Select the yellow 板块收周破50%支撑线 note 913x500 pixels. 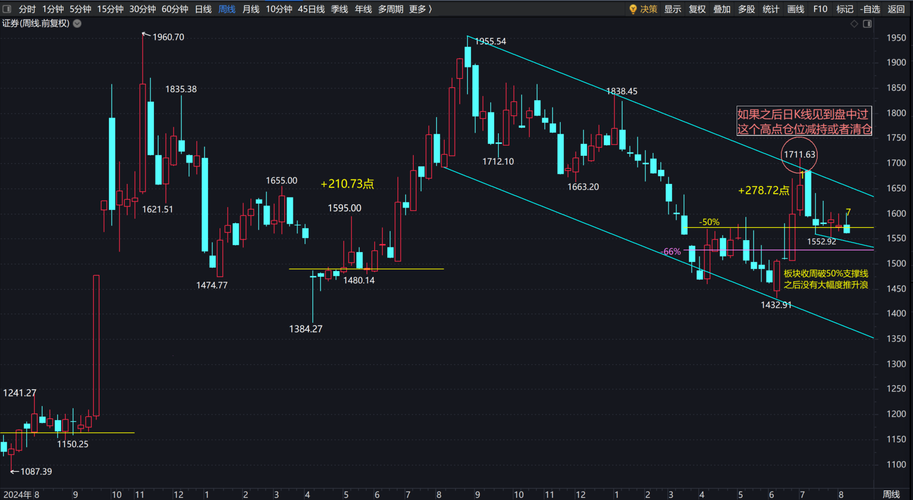(826, 279)
